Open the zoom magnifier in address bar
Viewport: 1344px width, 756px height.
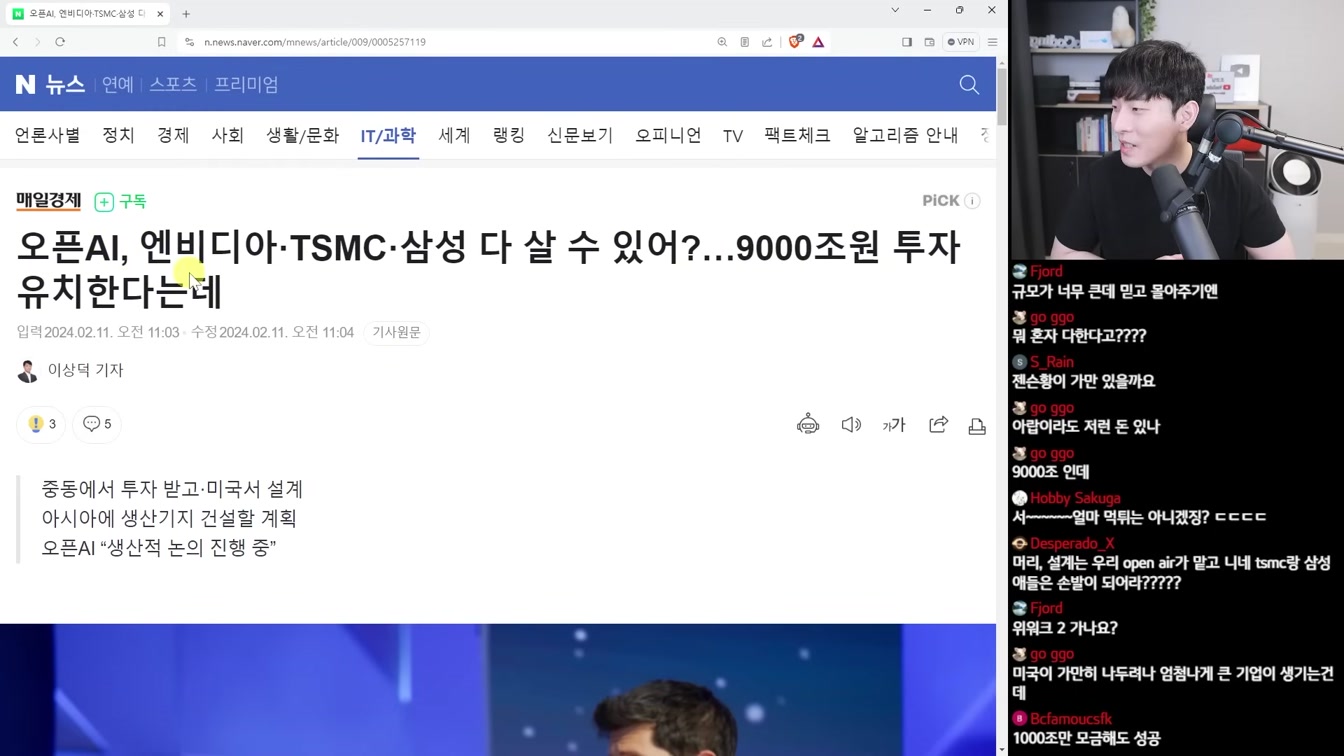point(722,42)
